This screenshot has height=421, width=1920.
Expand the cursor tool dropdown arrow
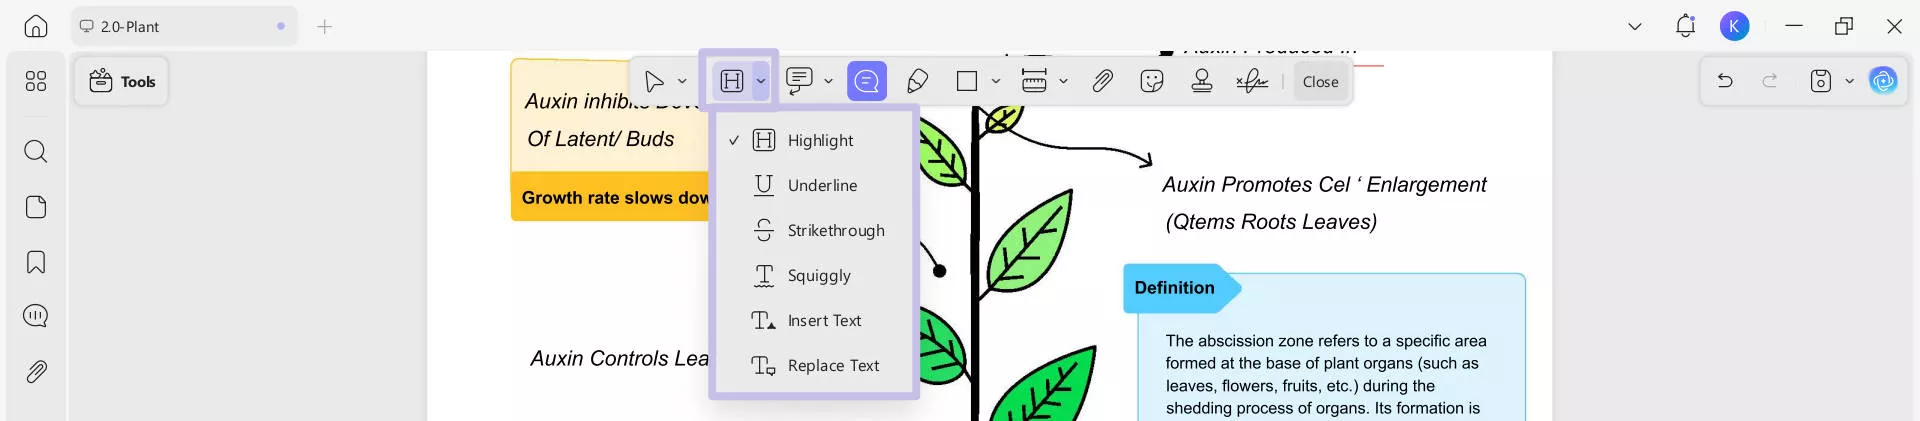click(682, 81)
